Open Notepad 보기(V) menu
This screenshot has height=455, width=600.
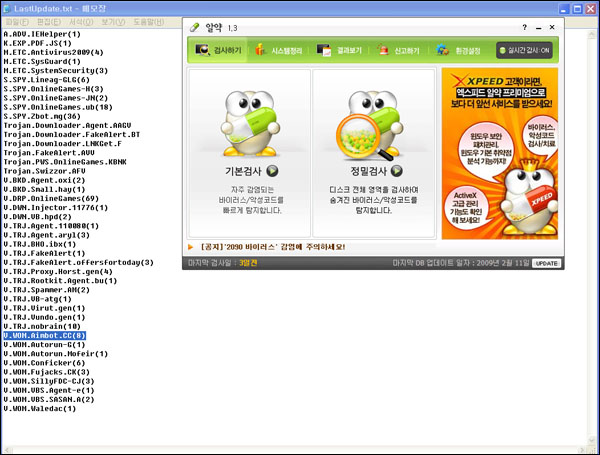tap(113, 22)
